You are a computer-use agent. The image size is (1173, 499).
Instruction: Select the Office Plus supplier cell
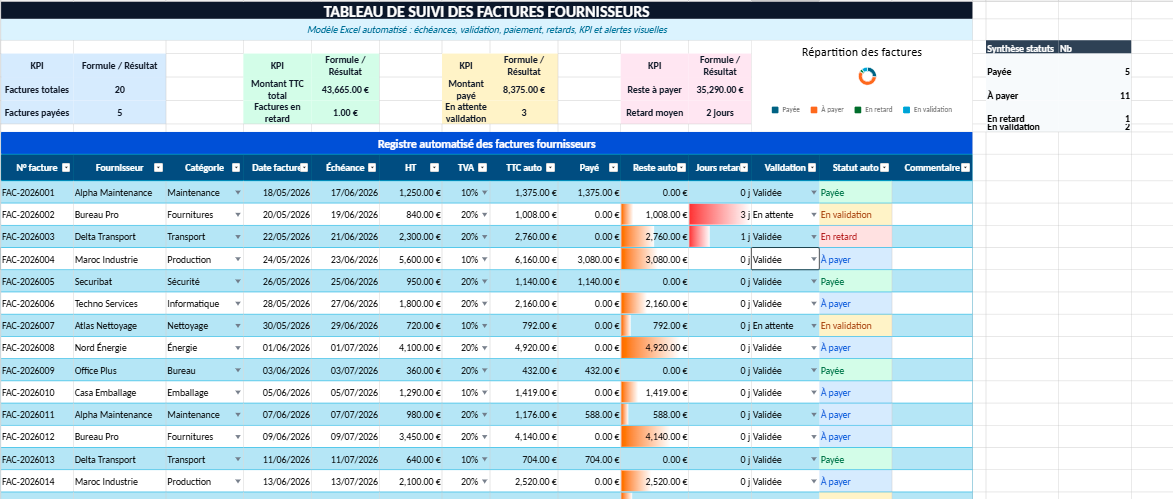[119, 370]
